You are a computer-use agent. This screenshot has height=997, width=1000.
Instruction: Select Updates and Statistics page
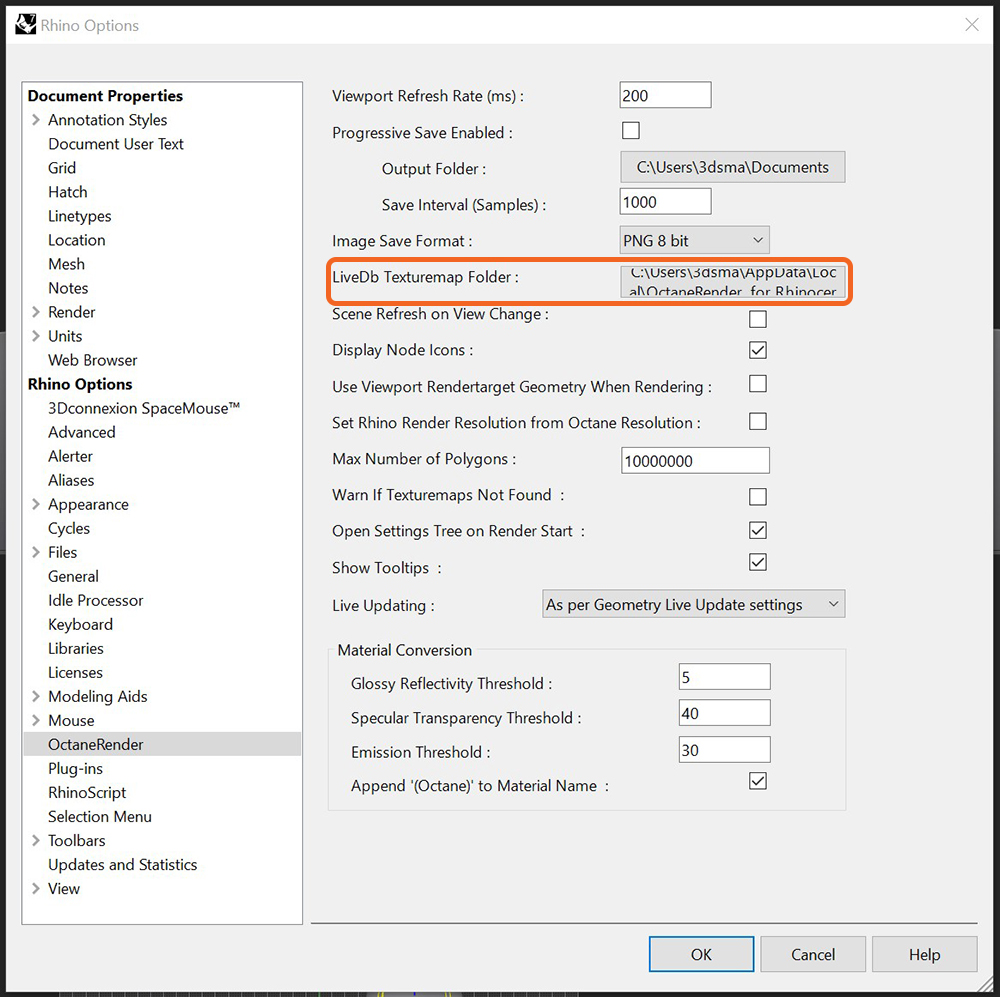tap(122, 864)
